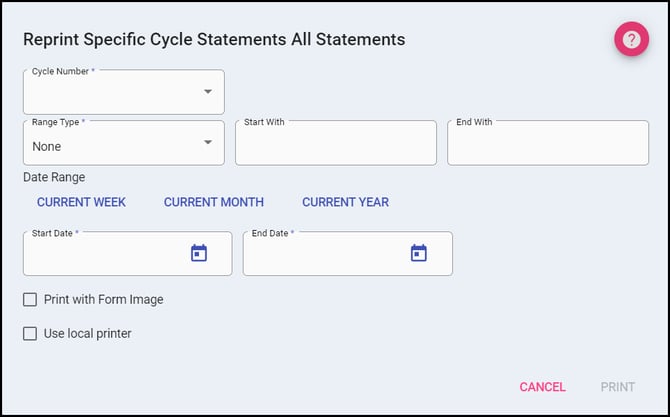Focus the Start With text field

click(x=335, y=146)
